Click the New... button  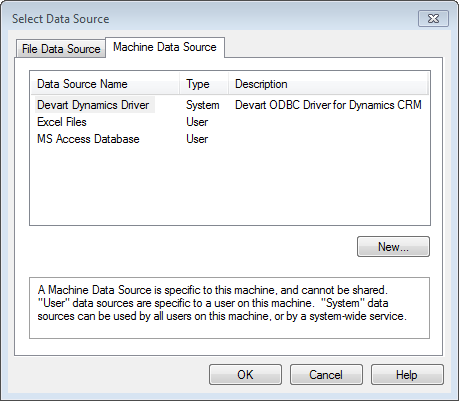coord(393,247)
